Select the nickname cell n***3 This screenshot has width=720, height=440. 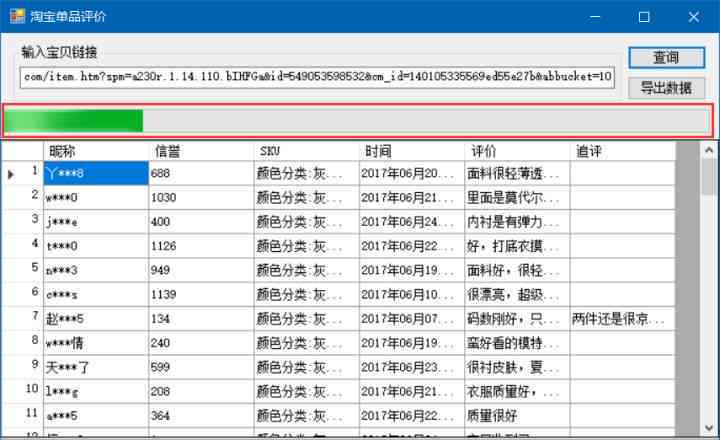coord(96,271)
